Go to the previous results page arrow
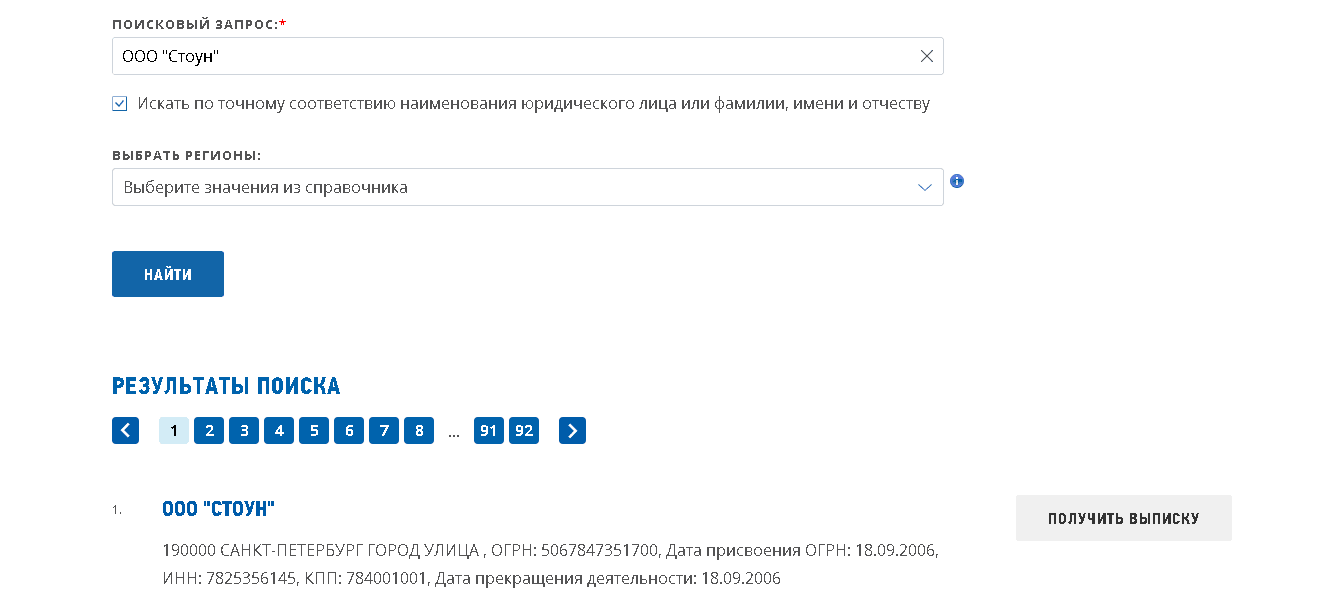1330x612 pixels. pos(125,431)
